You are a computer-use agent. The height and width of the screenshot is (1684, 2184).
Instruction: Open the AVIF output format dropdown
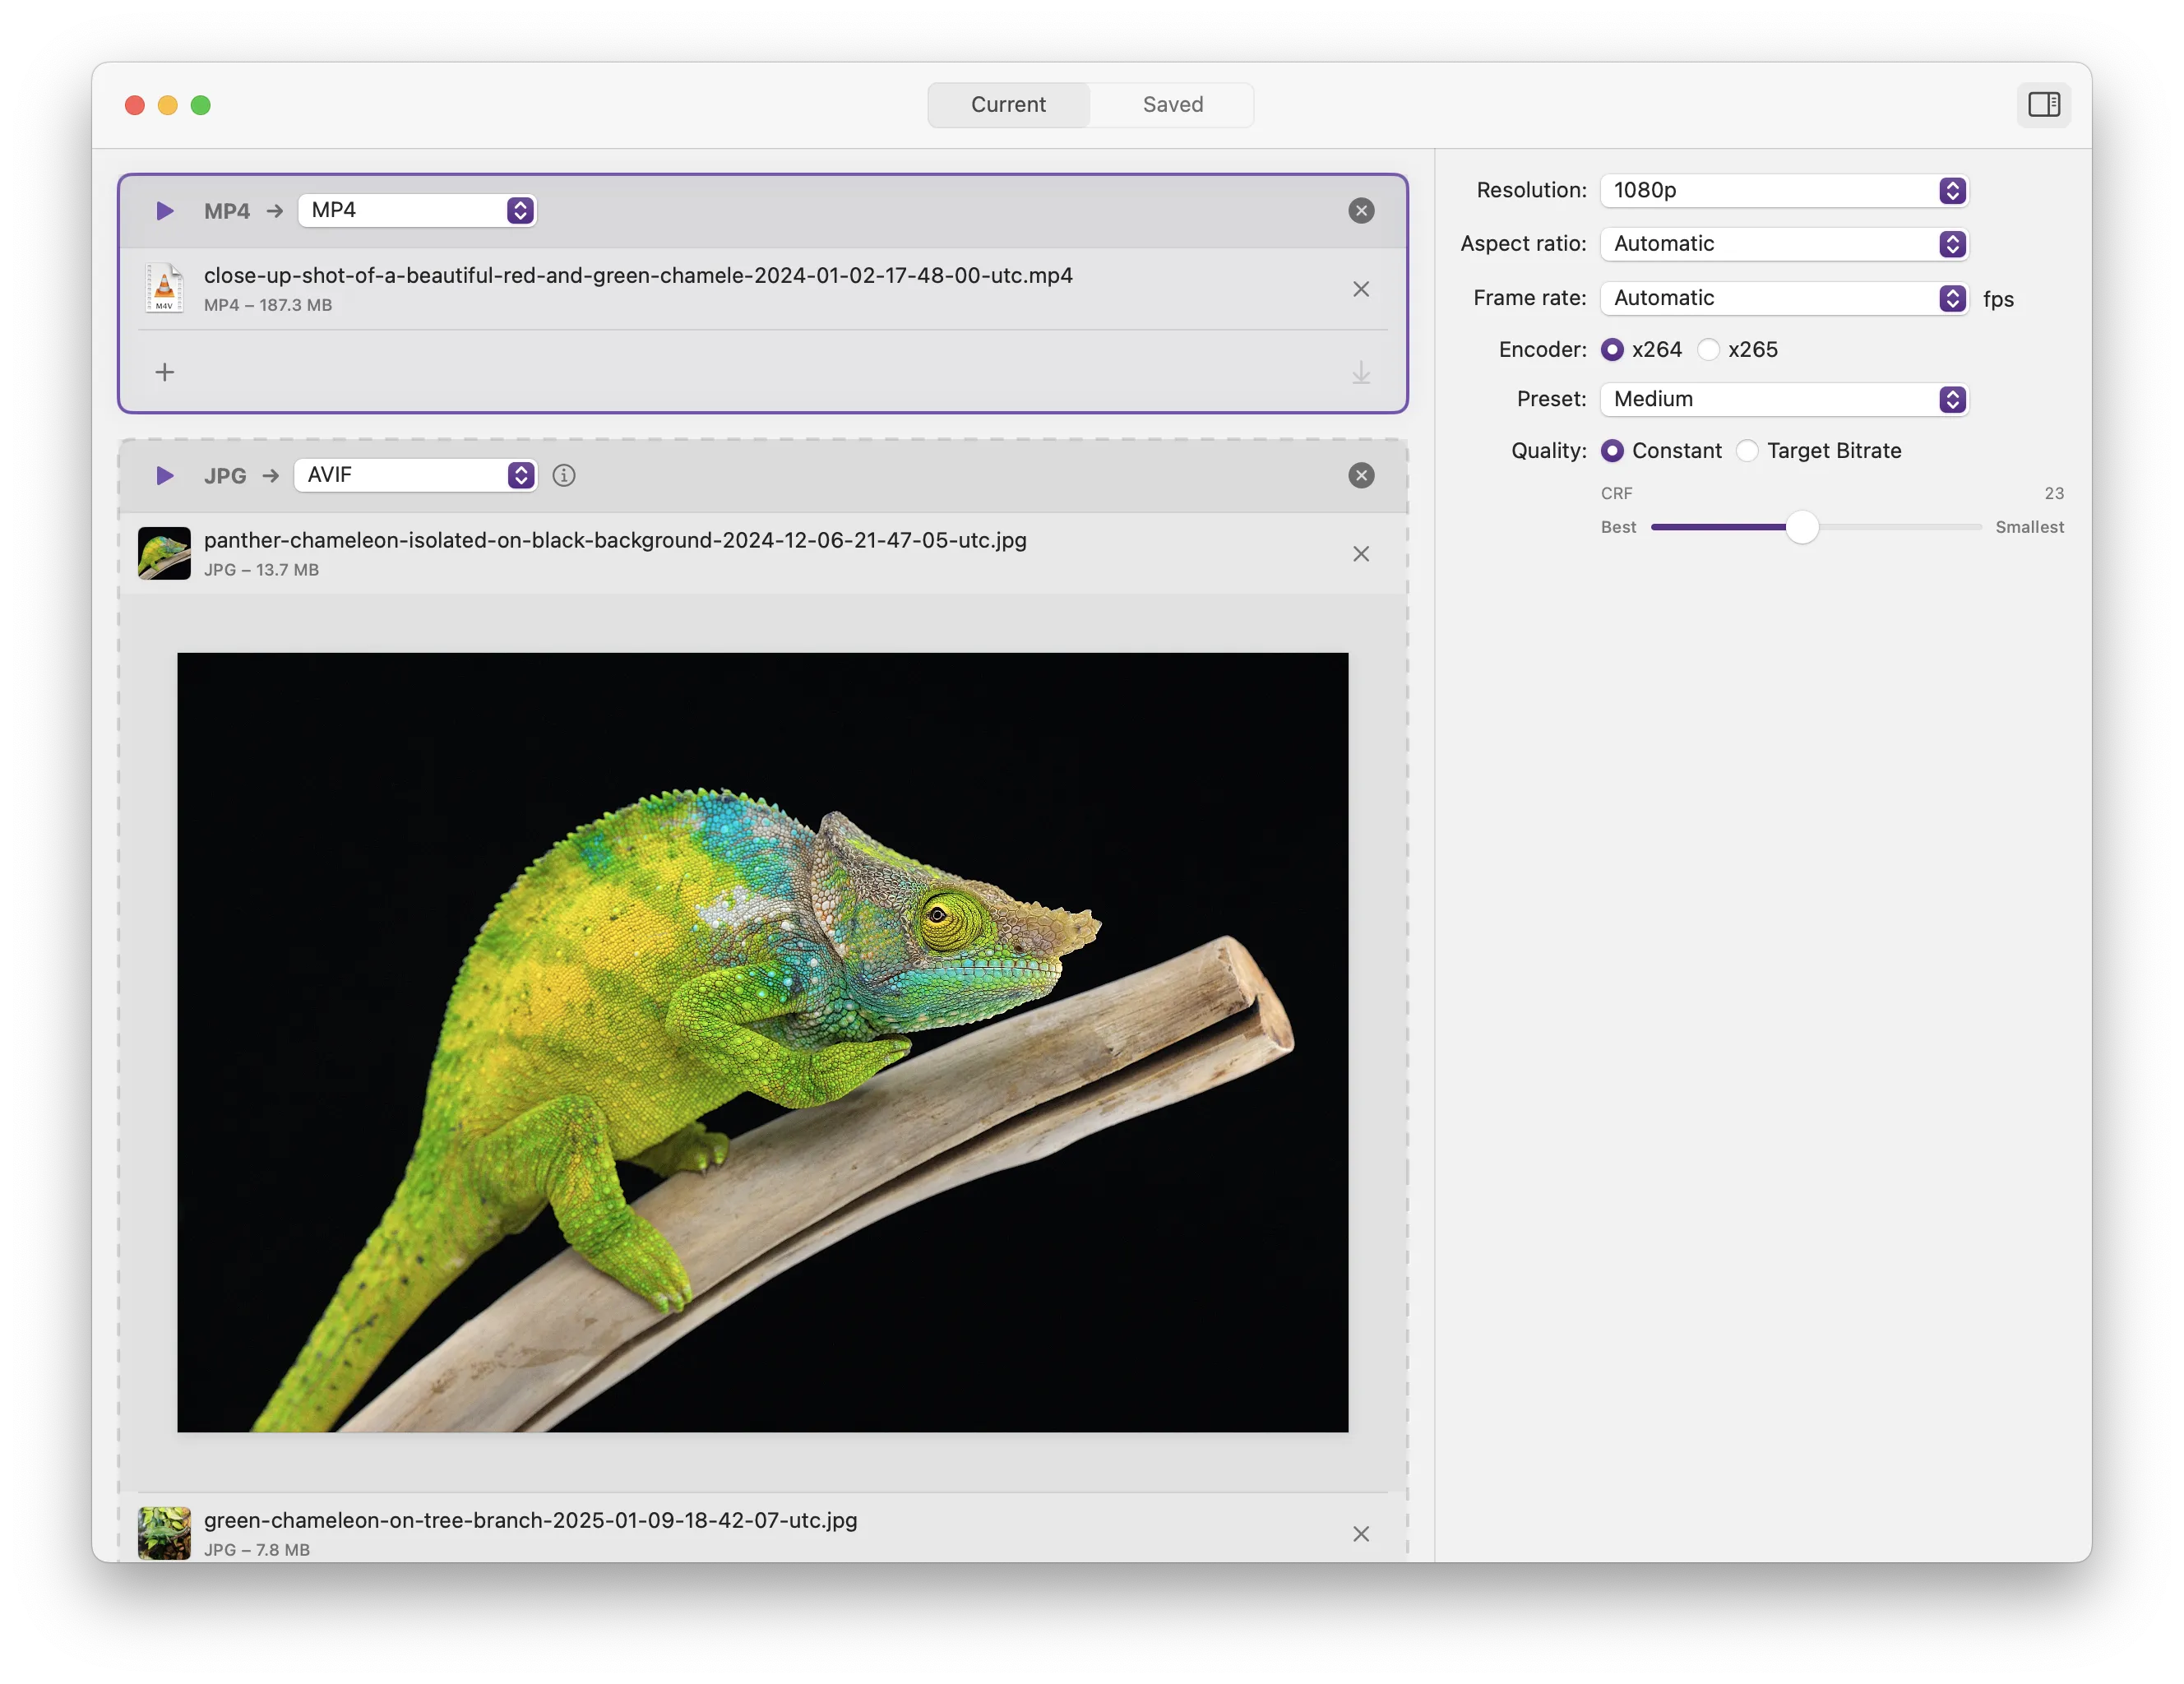click(x=415, y=476)
